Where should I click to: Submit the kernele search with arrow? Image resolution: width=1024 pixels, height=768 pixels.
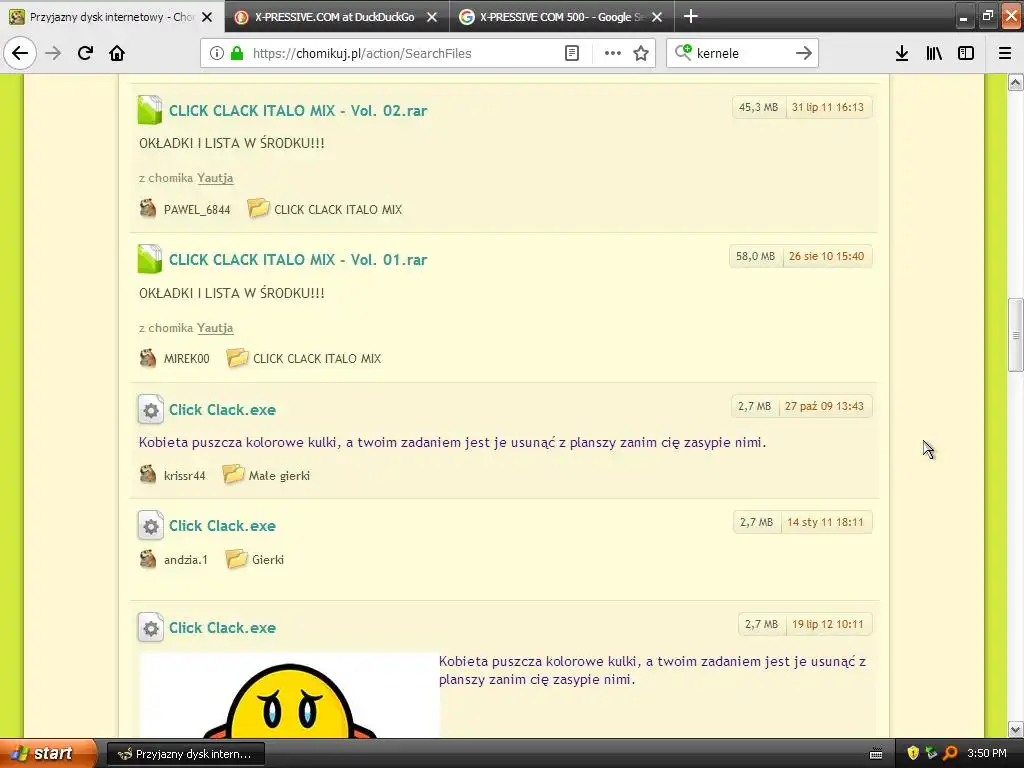[x=804, y=53]
